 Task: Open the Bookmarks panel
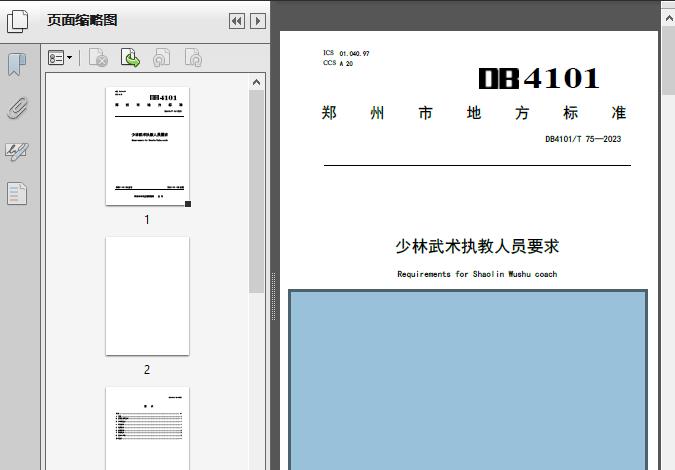pyautogui.click(x=17, y=65)
